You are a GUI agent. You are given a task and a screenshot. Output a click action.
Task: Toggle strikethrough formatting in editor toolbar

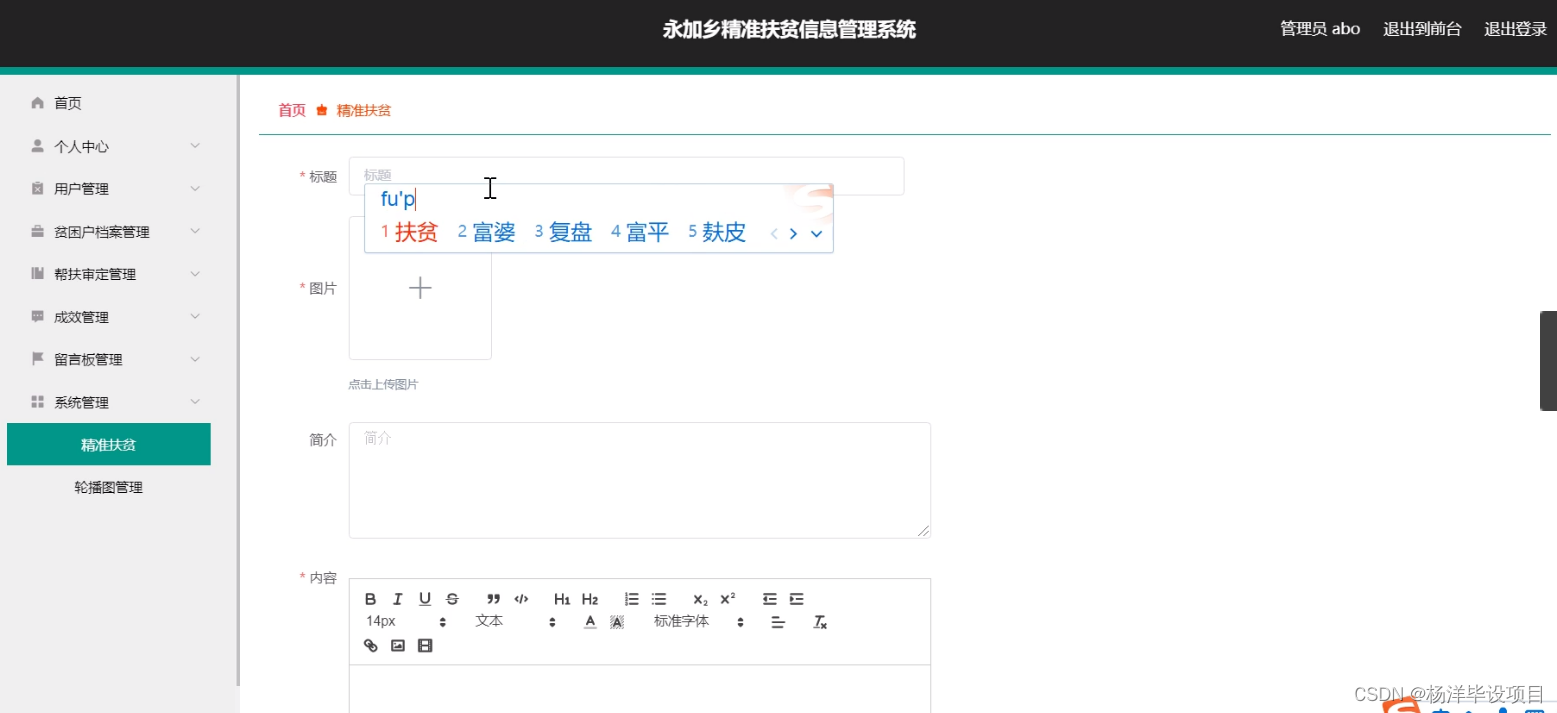click(x=452, y=599)
